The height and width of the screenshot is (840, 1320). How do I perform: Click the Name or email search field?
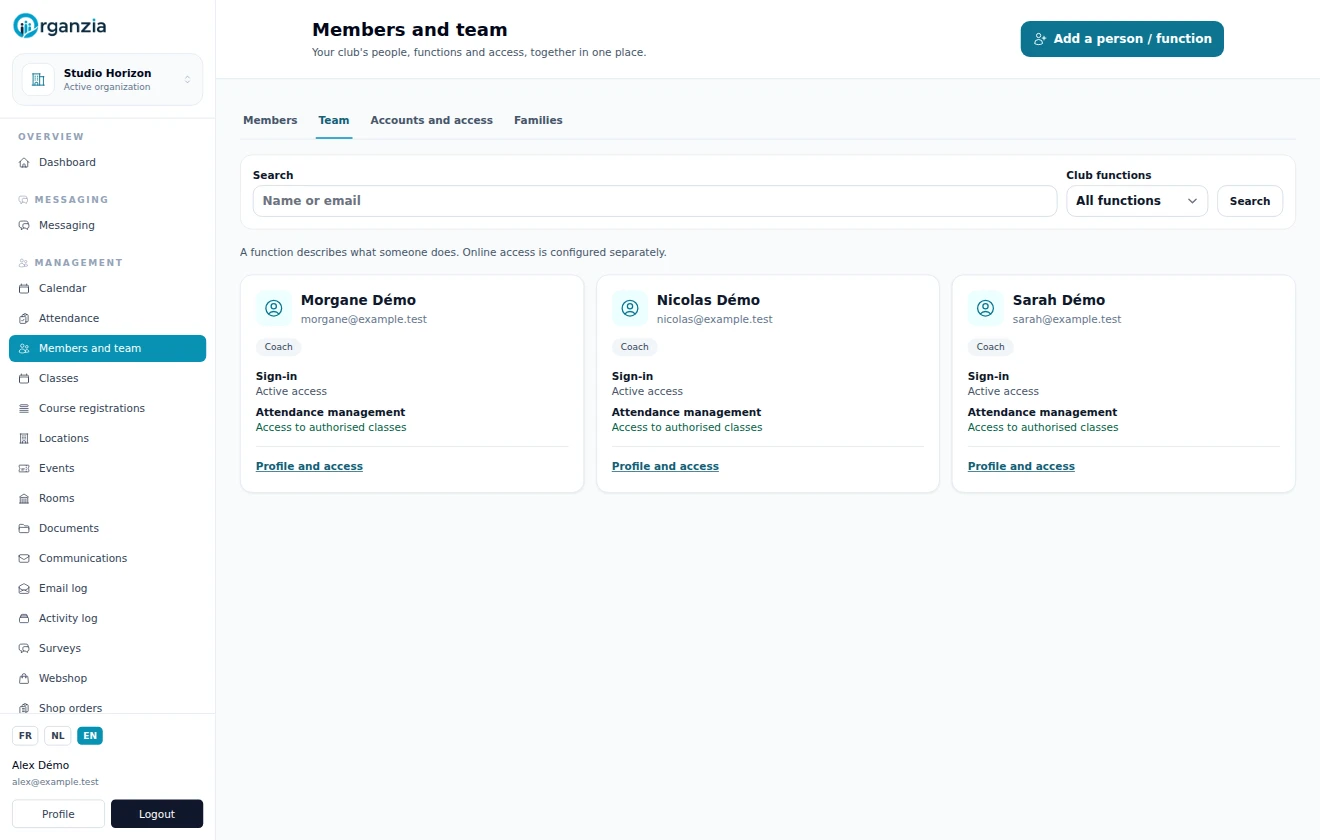(x=655, y=201)
